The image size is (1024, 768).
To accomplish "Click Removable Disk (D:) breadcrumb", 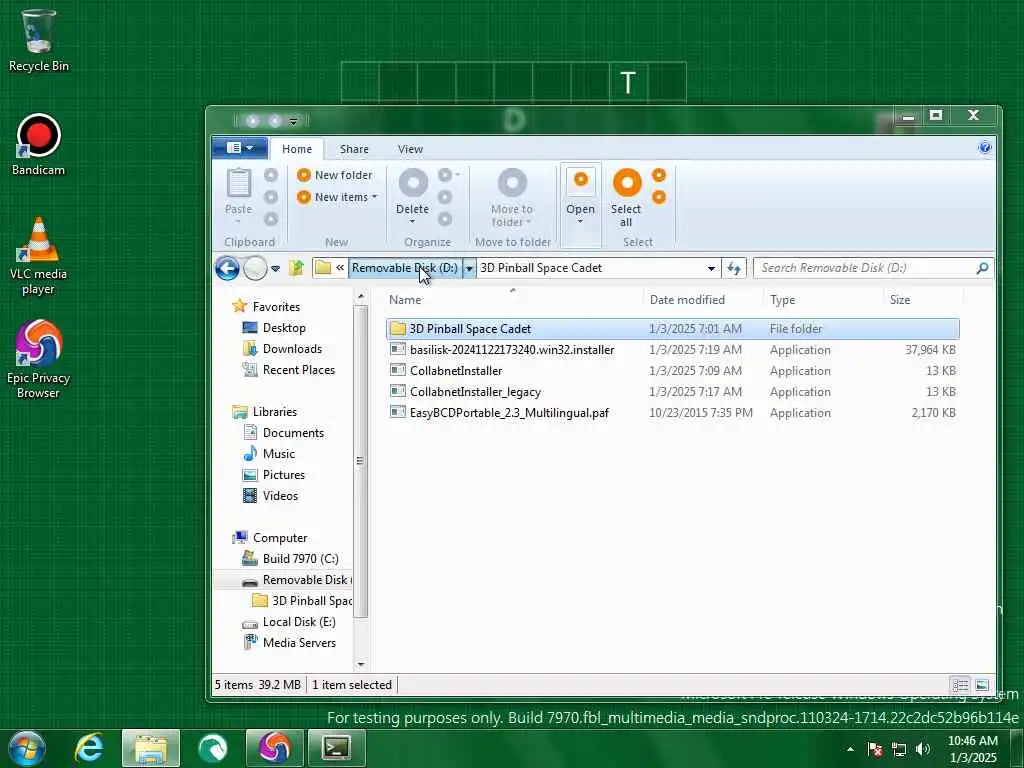I will pos(405,268).
